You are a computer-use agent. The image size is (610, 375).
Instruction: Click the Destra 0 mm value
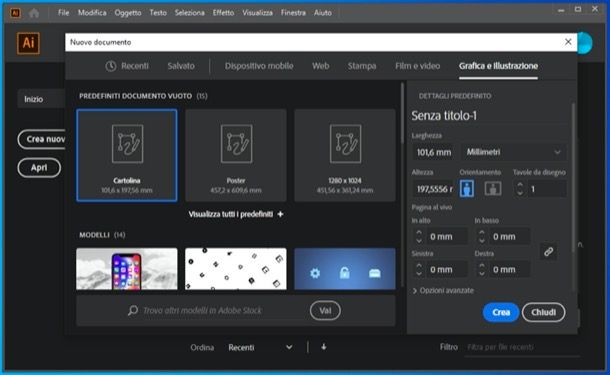(x=509, y=270)
